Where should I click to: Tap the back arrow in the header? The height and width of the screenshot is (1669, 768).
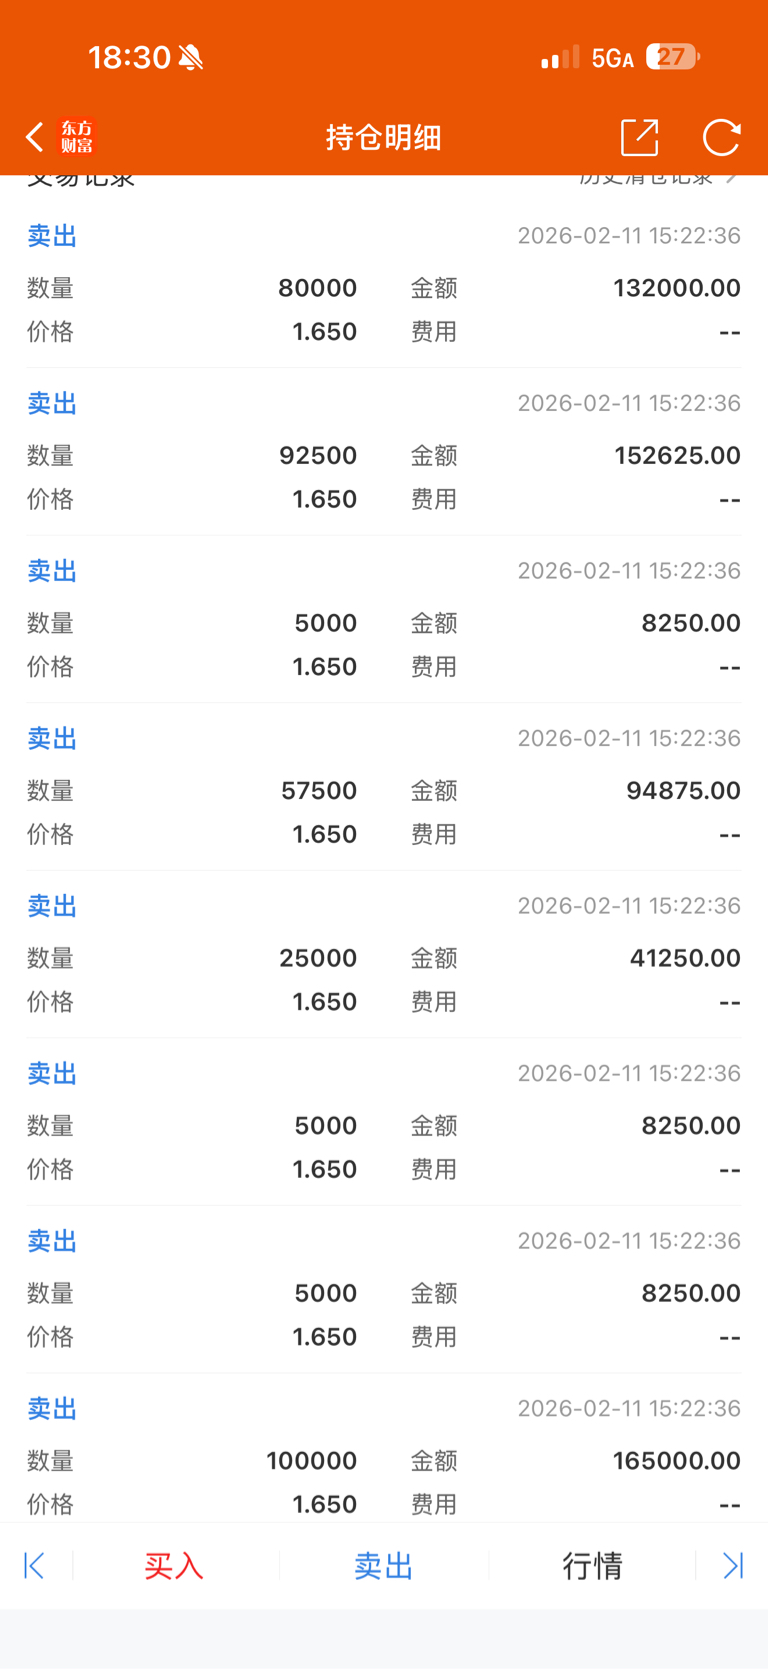pyautogui.click(x=35, y=137)
